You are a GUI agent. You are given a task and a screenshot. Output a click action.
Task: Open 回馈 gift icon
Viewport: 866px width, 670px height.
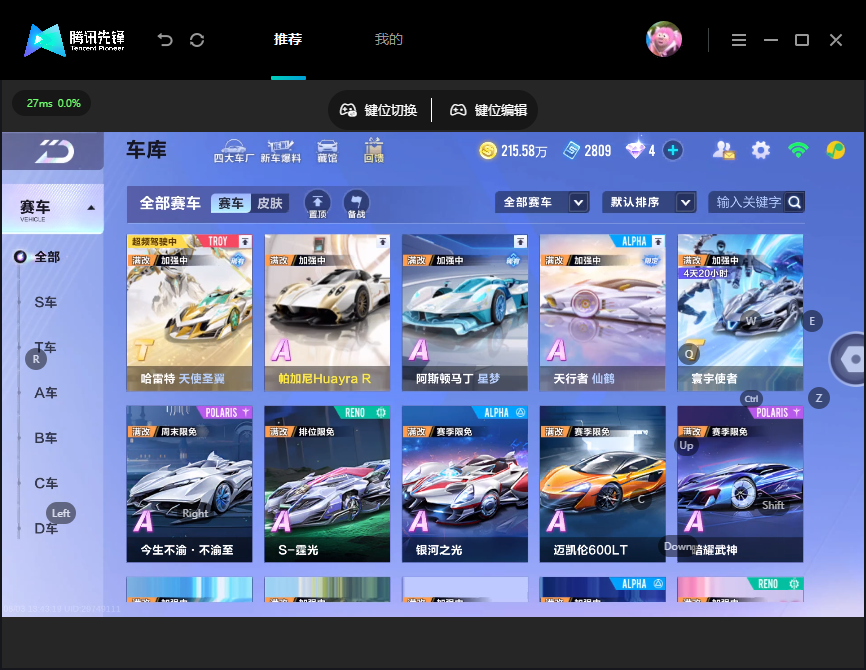point(374,151)
